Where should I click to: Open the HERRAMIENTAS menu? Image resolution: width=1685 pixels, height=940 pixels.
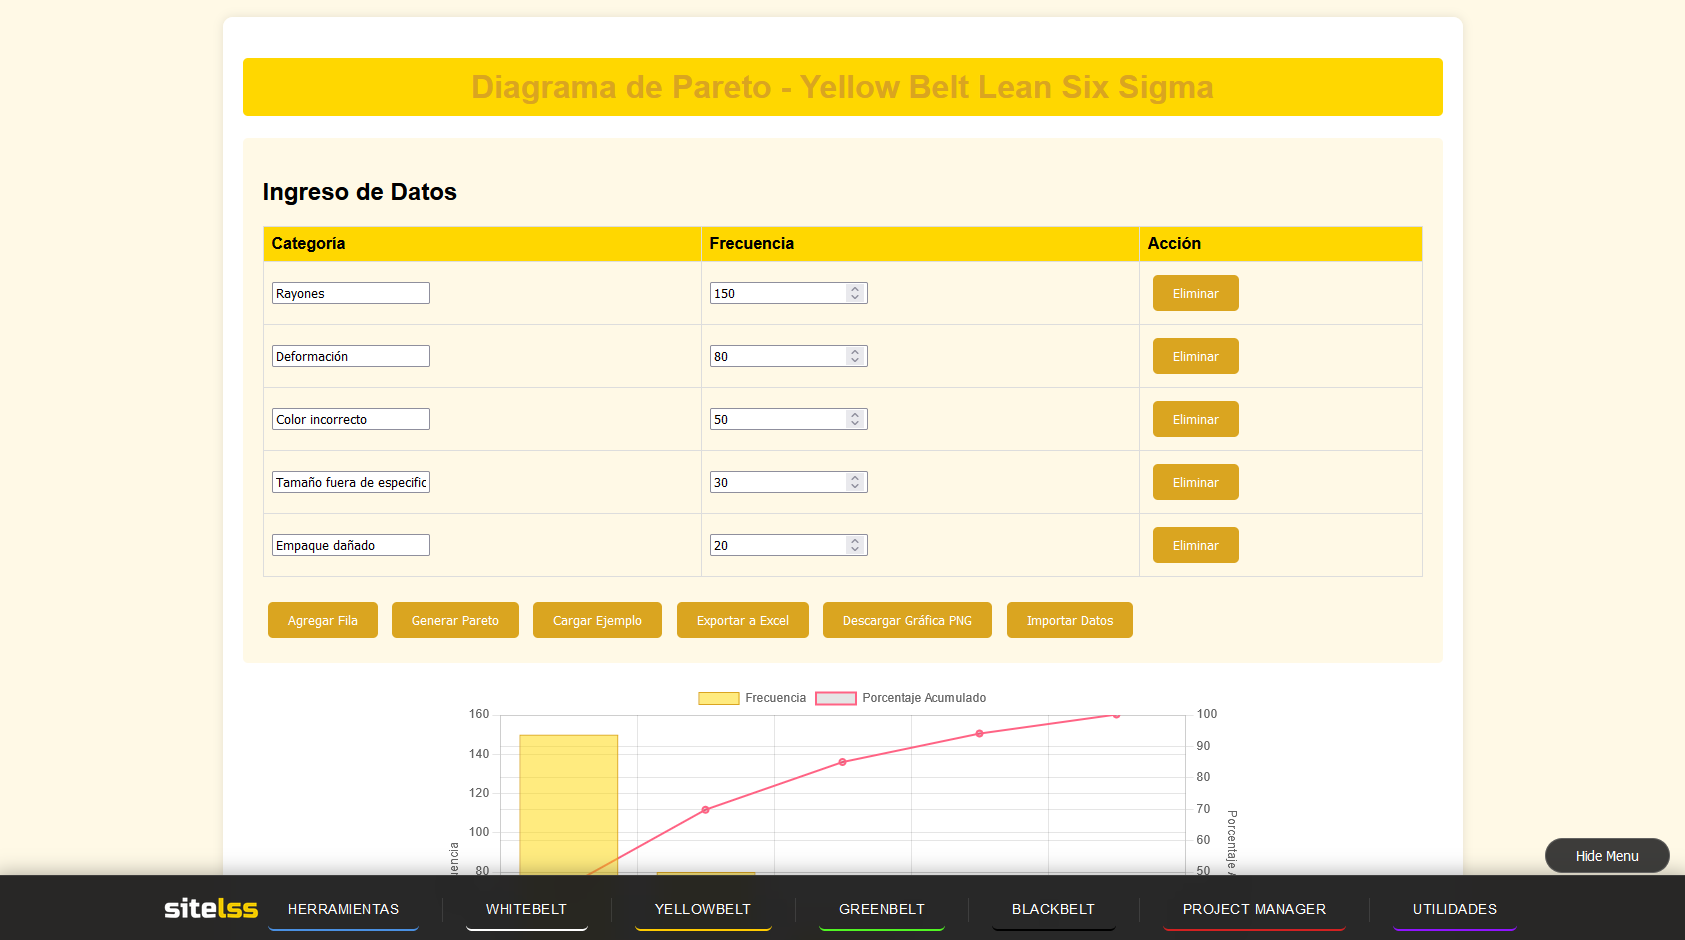point(343,909)
